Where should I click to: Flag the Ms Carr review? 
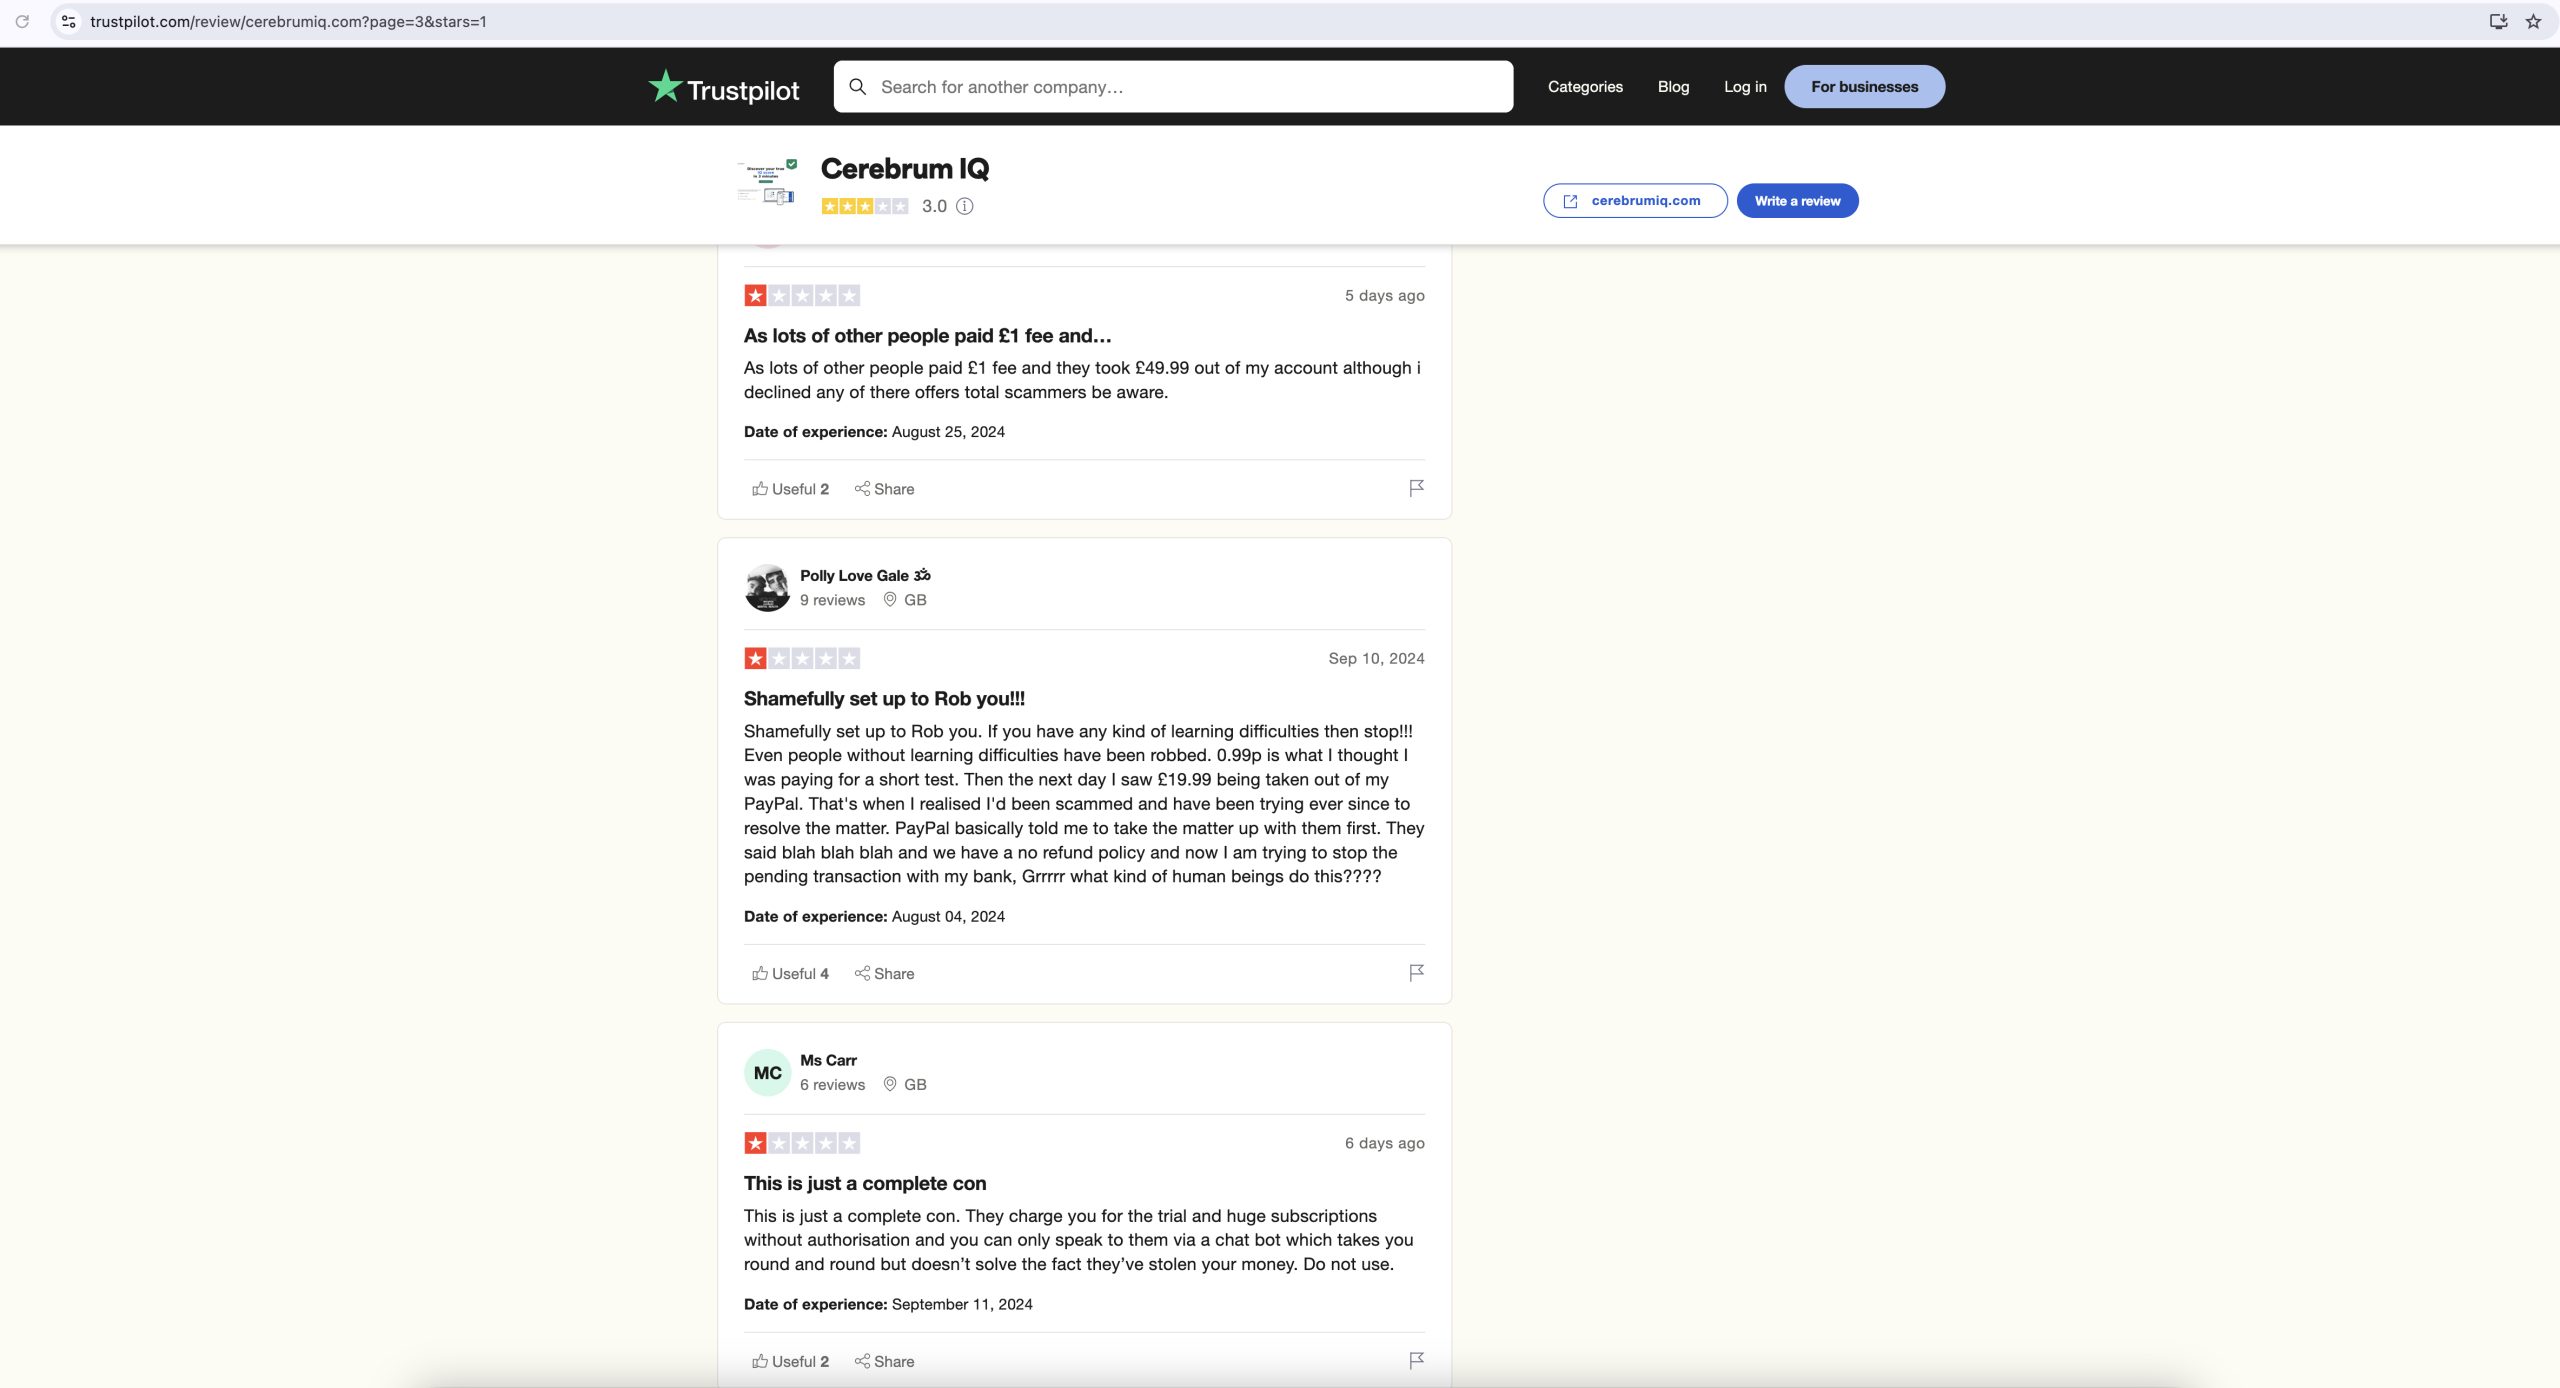click(x=1416, y=1361)
